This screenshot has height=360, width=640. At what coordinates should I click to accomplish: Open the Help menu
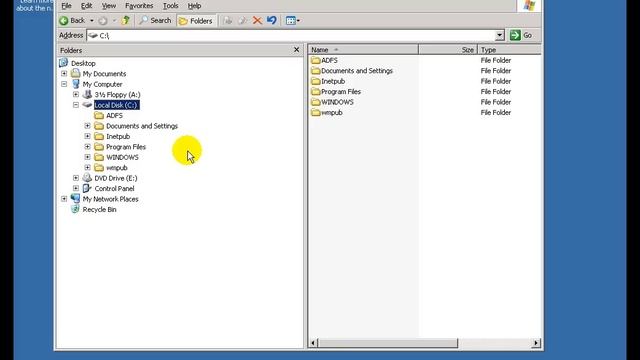click(194, 6)
